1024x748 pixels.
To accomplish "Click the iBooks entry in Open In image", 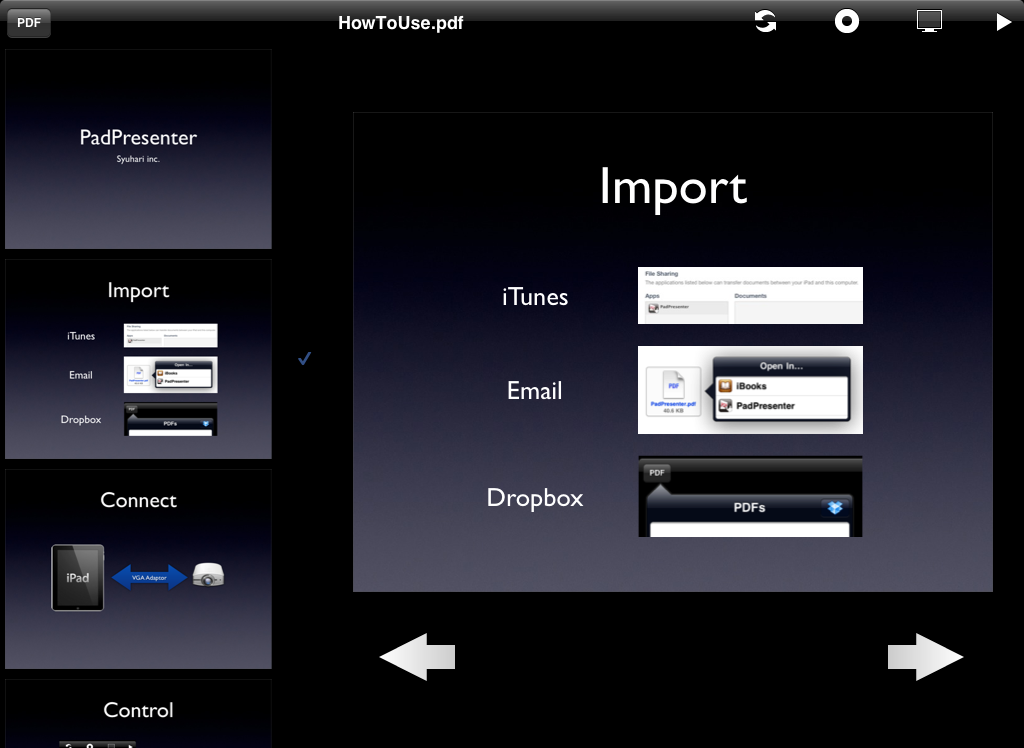I will pyautogui.click(x=782, y=386).
